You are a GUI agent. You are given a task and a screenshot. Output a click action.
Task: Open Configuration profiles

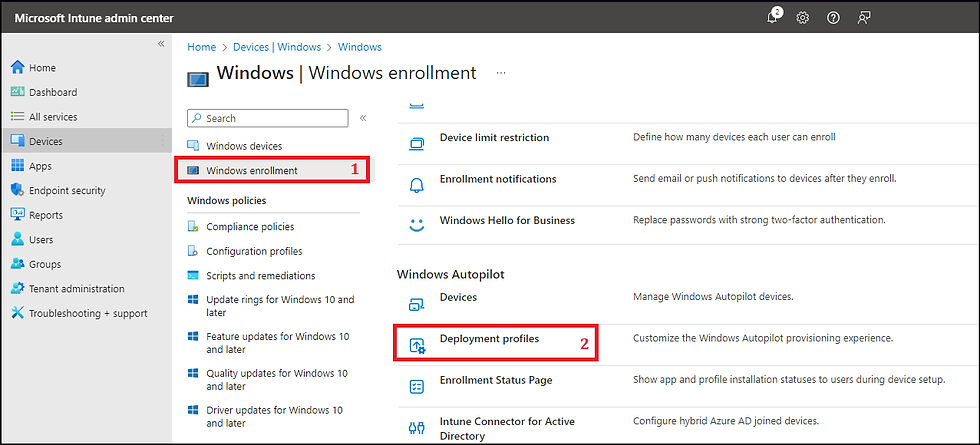click(254, 251)
